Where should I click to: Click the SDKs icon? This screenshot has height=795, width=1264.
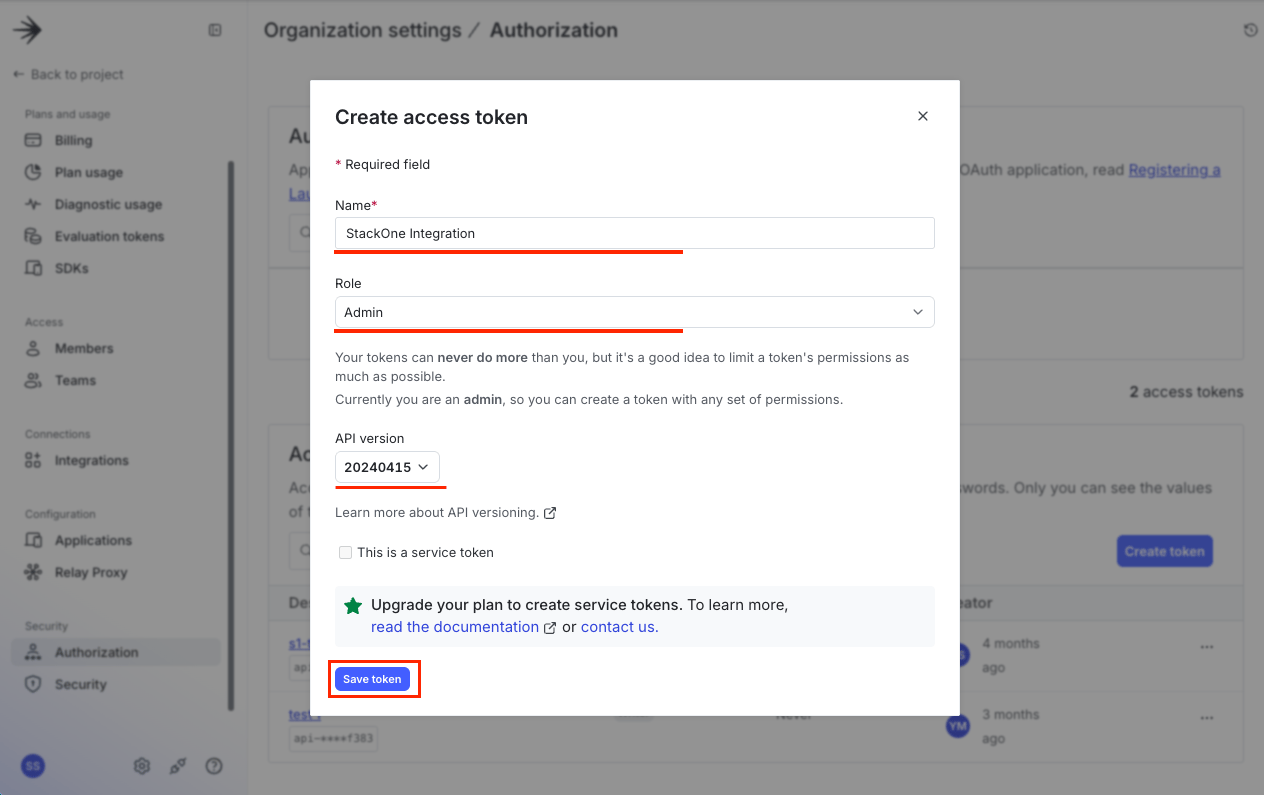point(33,268)
